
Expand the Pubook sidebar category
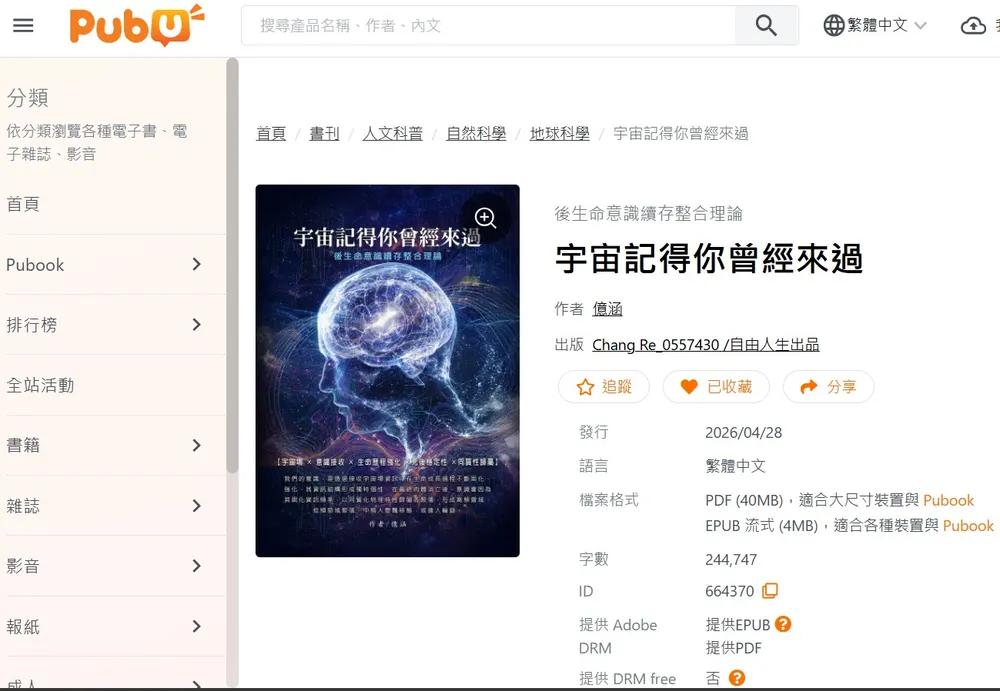click(104, 265)
